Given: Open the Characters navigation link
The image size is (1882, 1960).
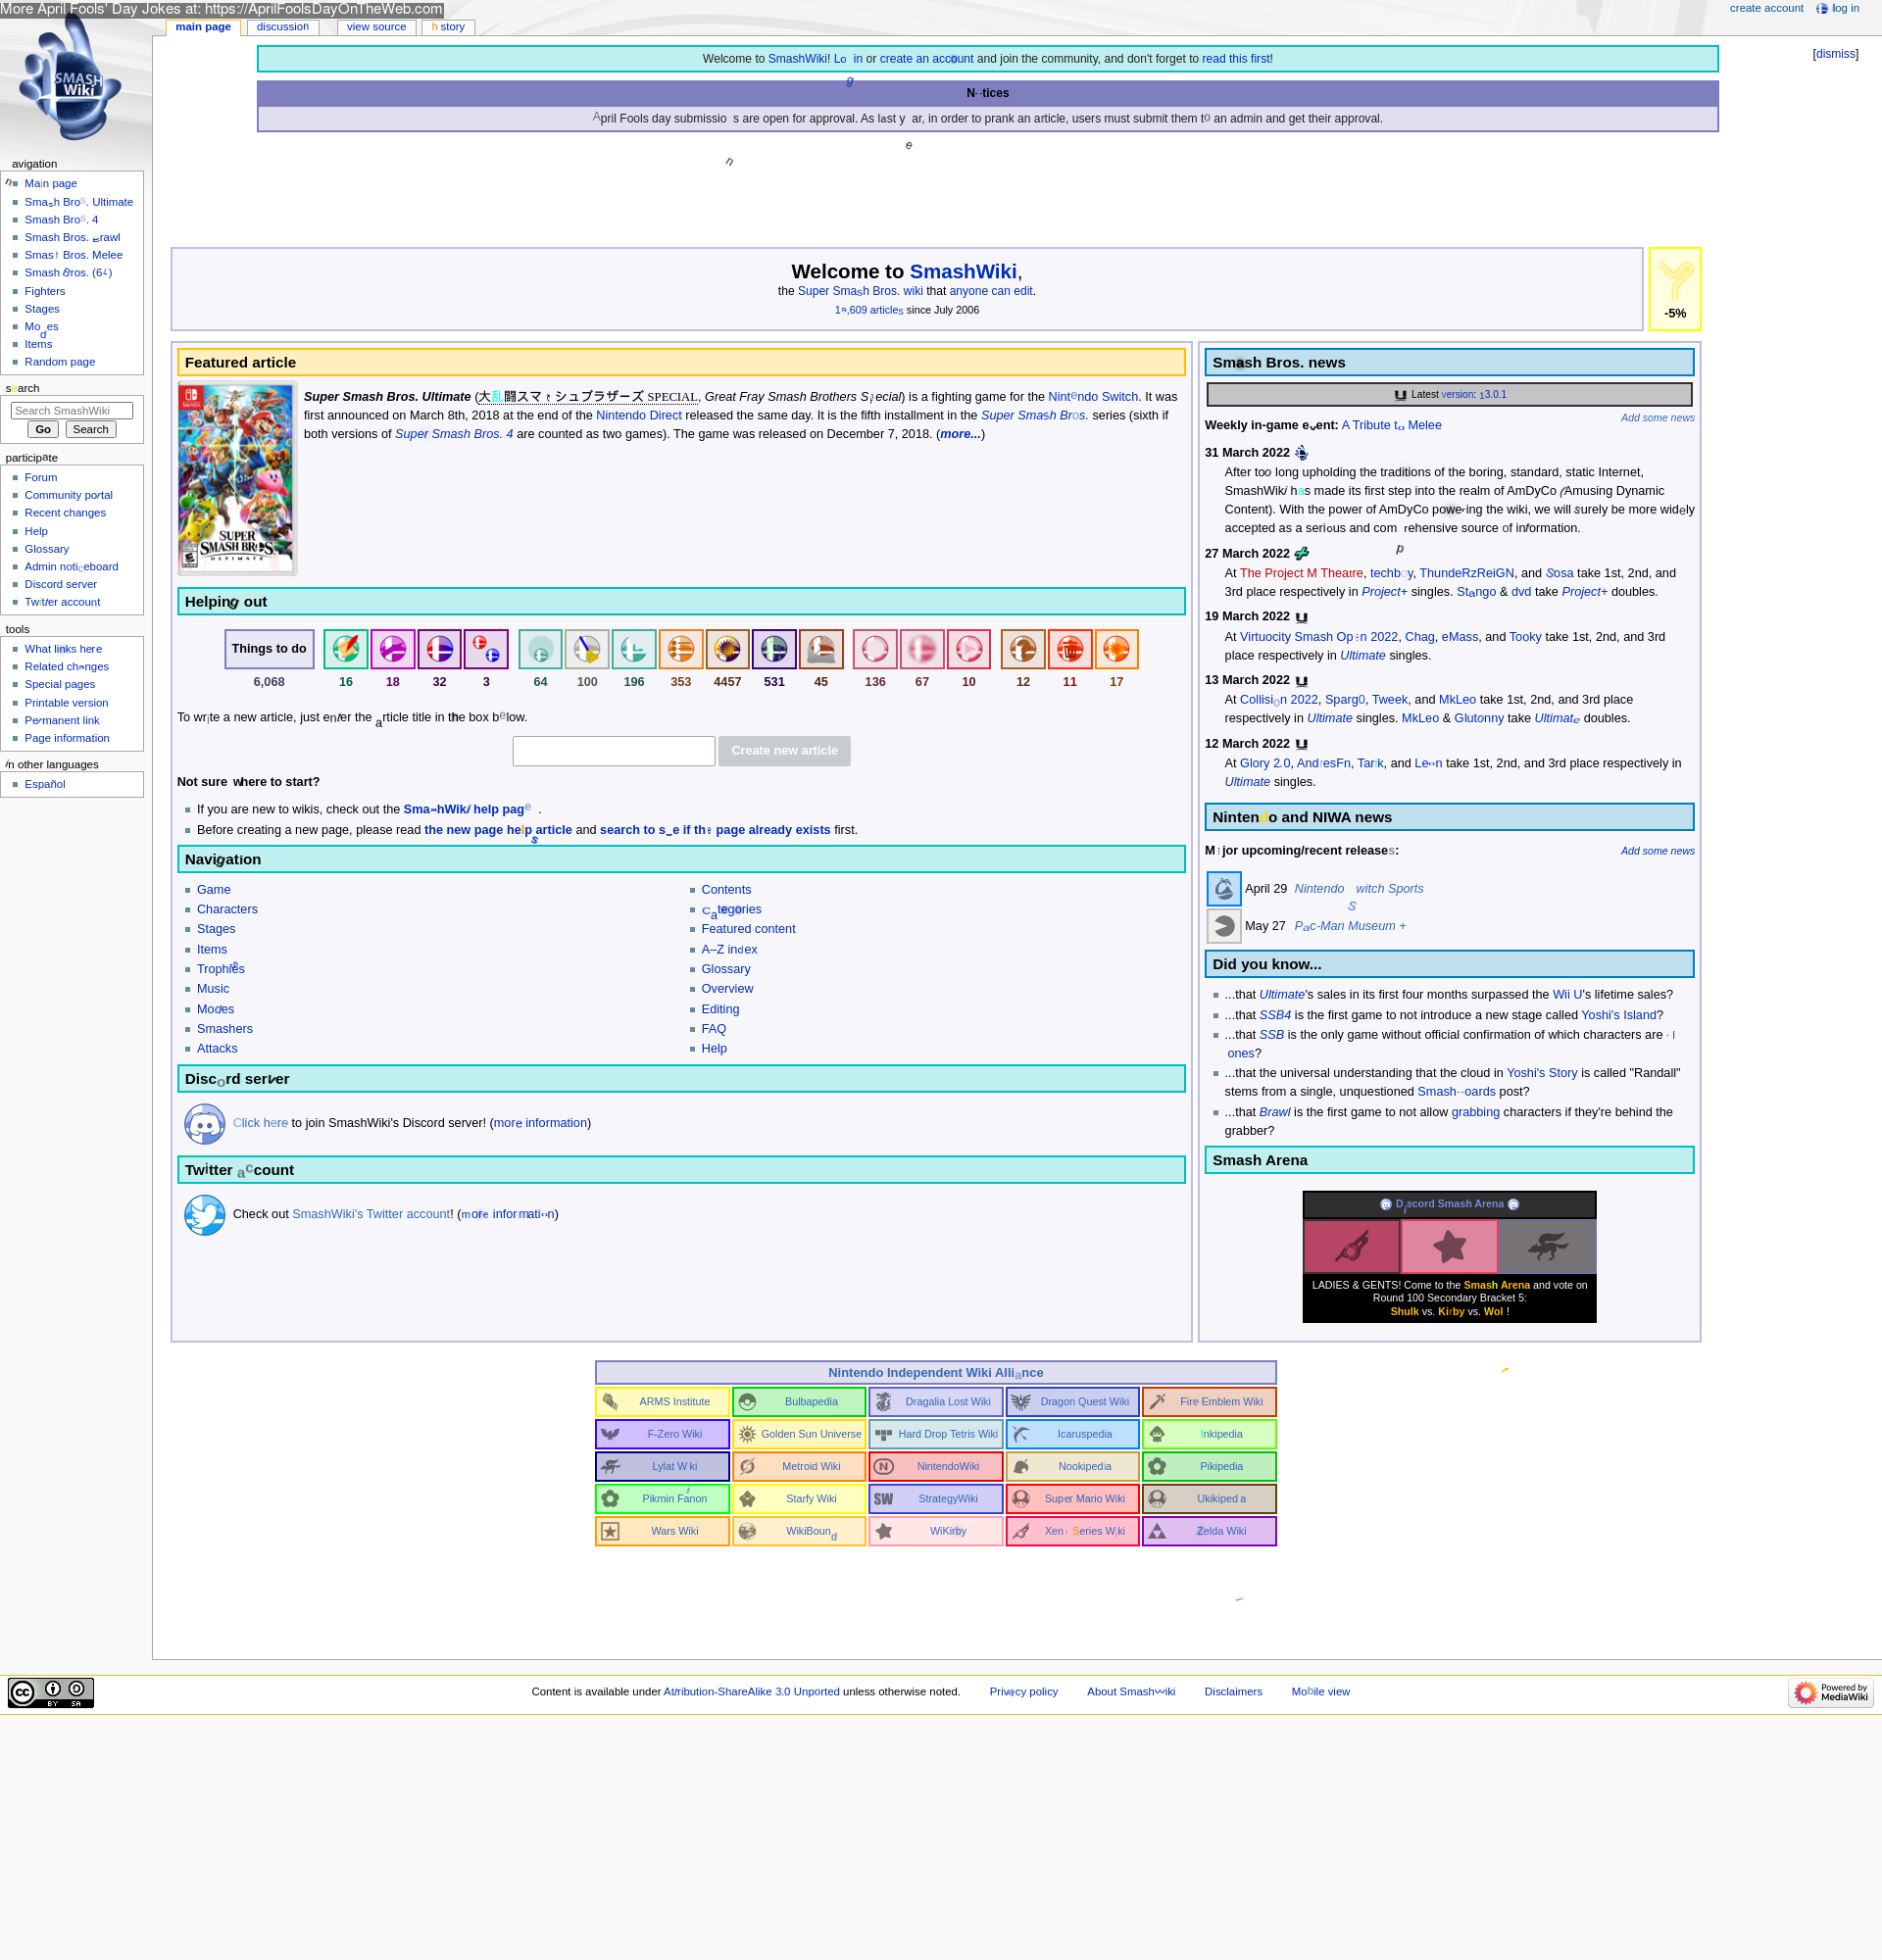Looking at the screenshot, I should pyautogui.click(x=227, y=909).
